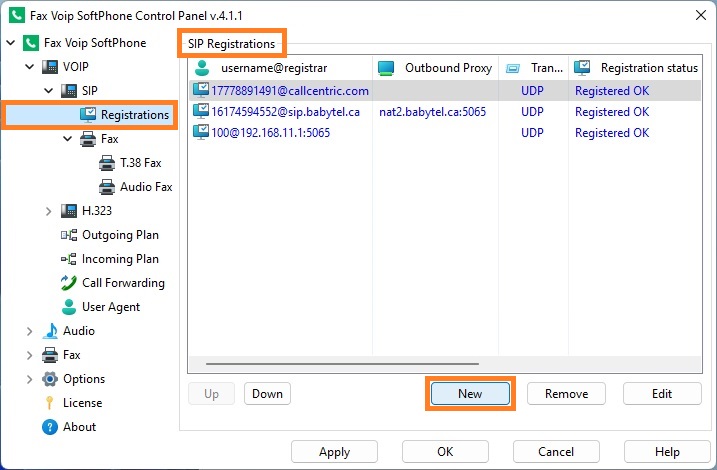This screenshot has width=717, height=470.
Task: Click the About question mark icon
Action: click(50, 427)
